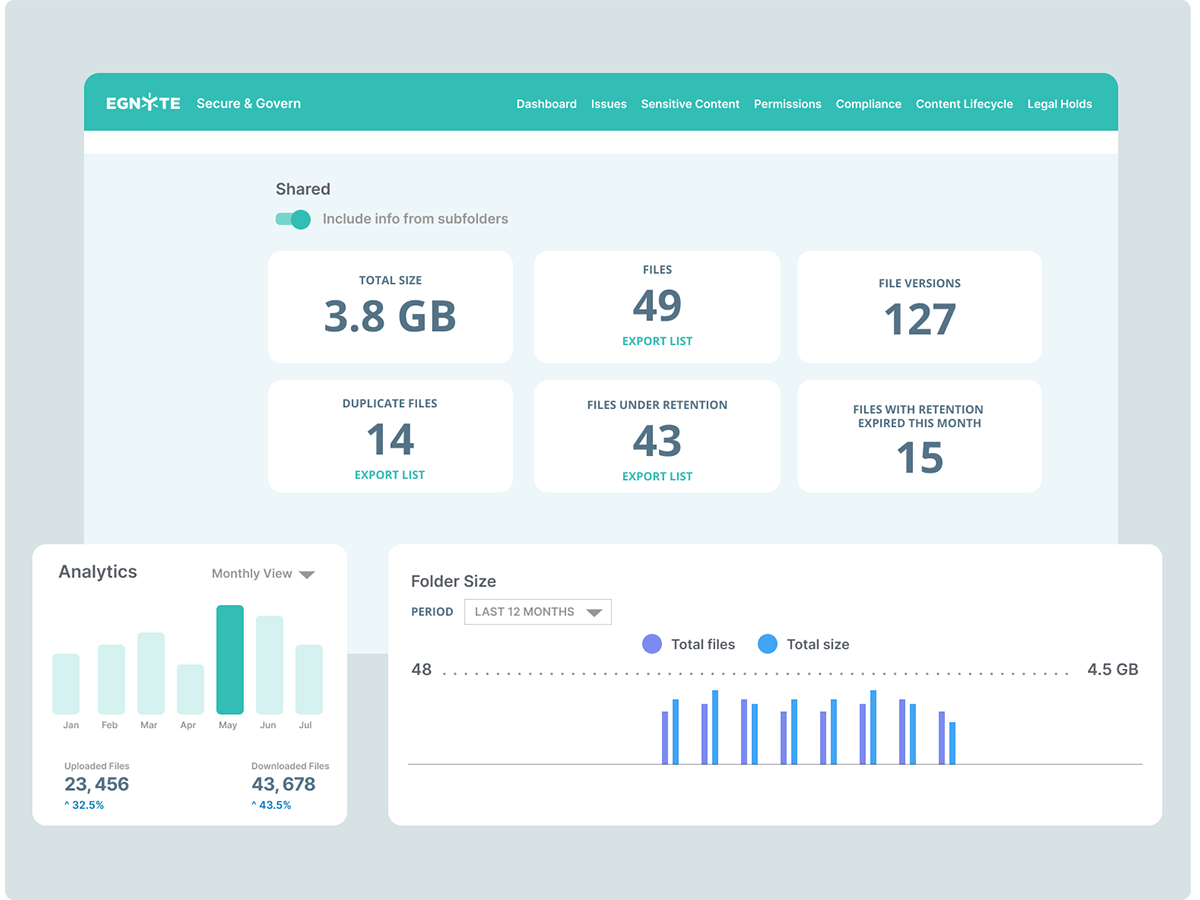Go to the Legal Holds page

click(1059, 103)
